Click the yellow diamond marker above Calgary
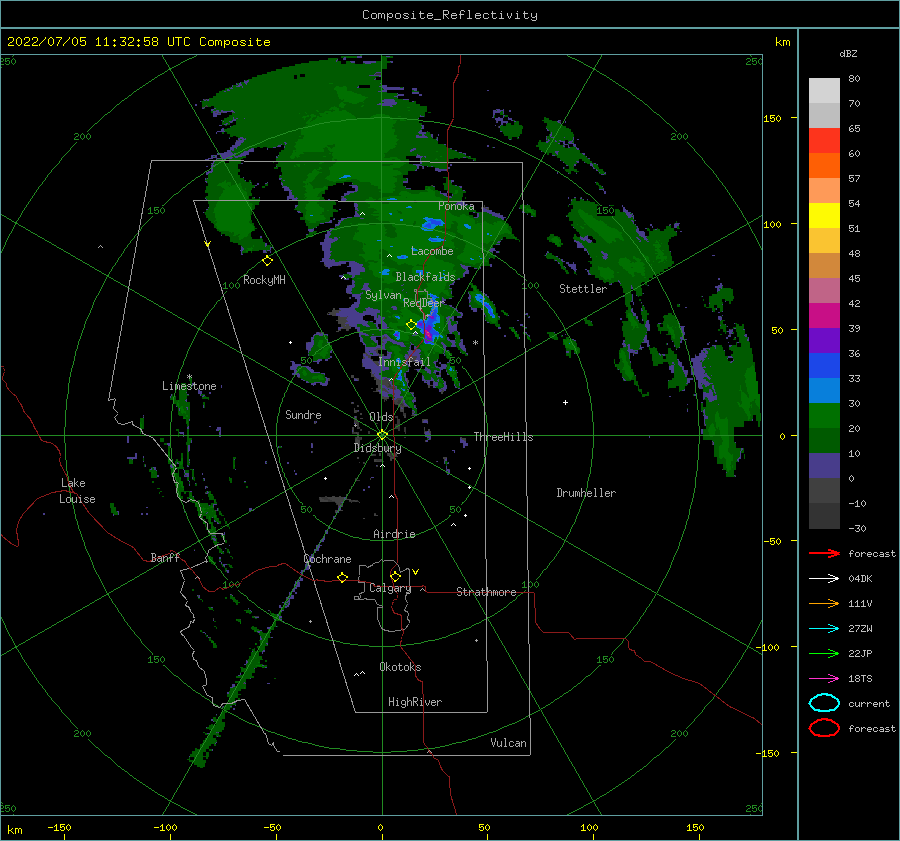Screen dimensions: 900x841 [395, 576]
